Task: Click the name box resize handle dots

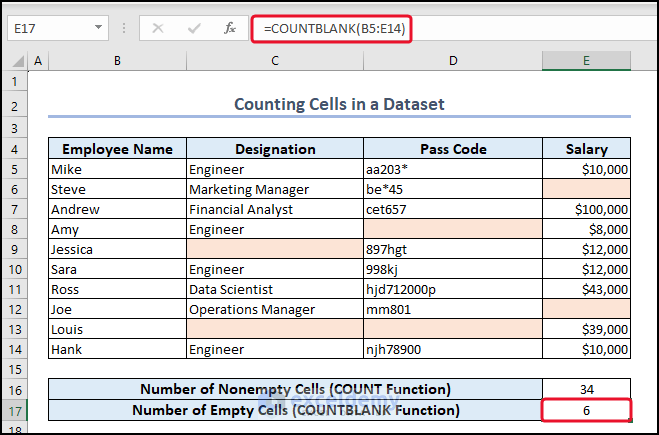Action: (125, 28)
